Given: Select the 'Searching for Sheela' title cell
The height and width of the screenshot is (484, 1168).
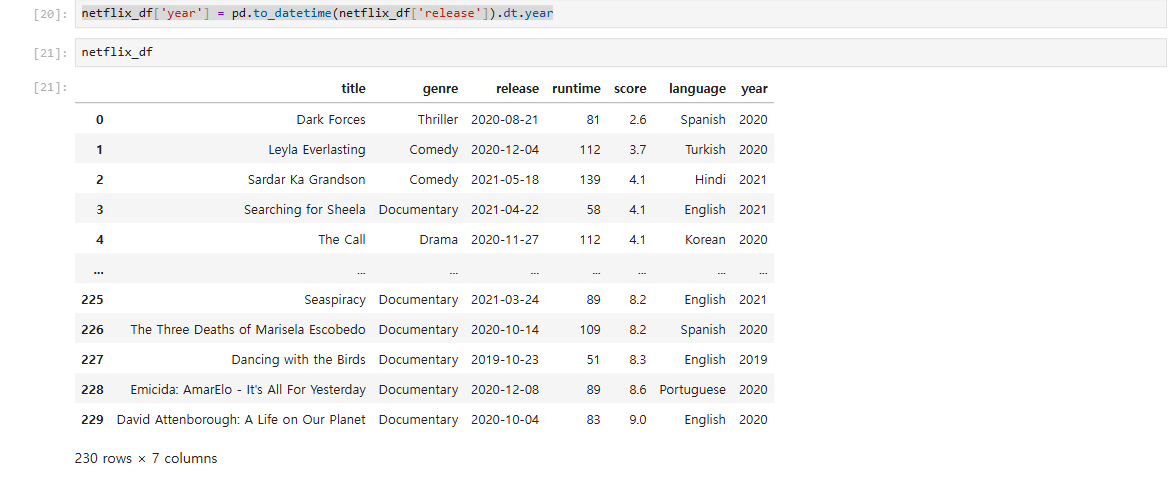Looking at the screenshot, I should coord(305,210).
